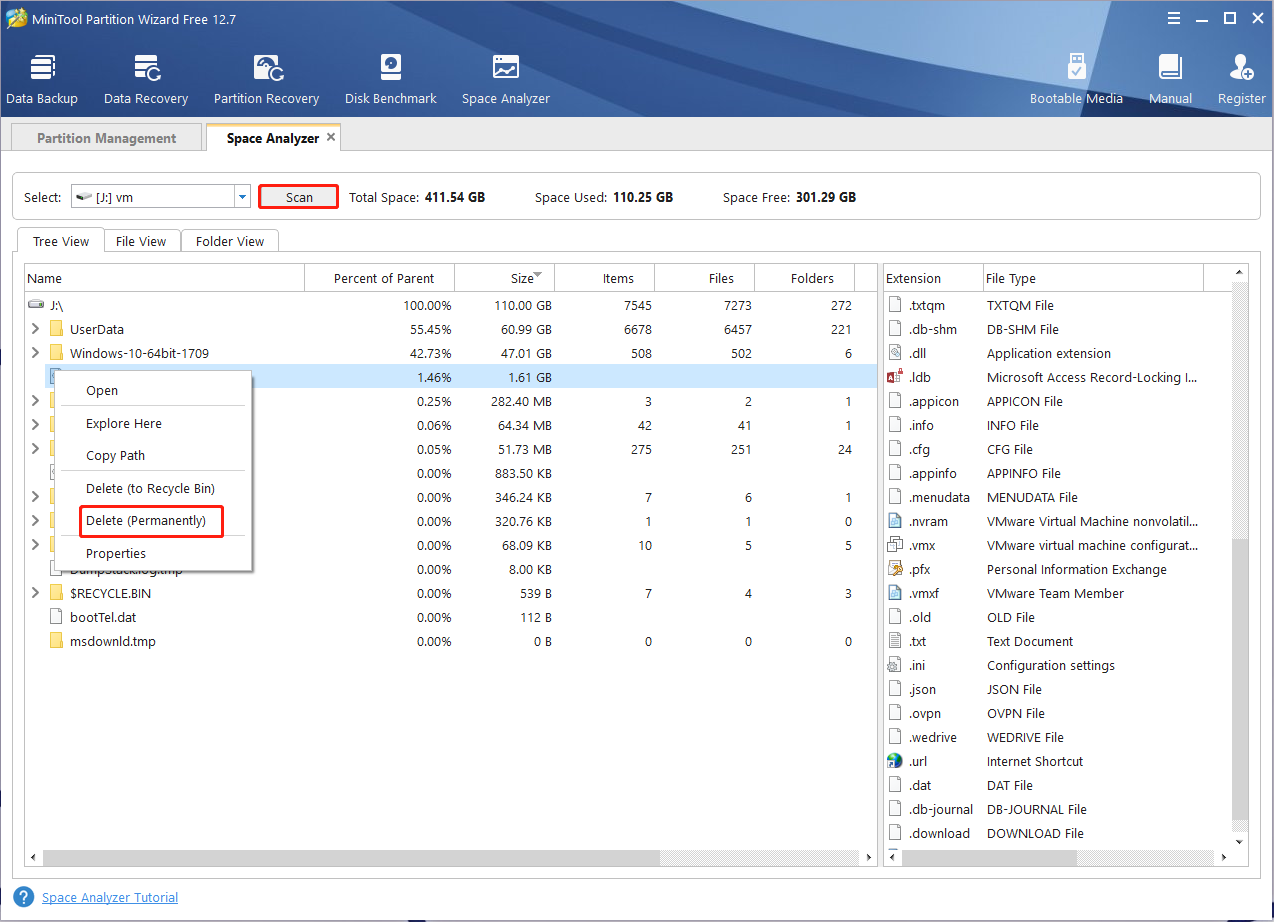Start the Disk Benchmark tool

pos(391,79)
